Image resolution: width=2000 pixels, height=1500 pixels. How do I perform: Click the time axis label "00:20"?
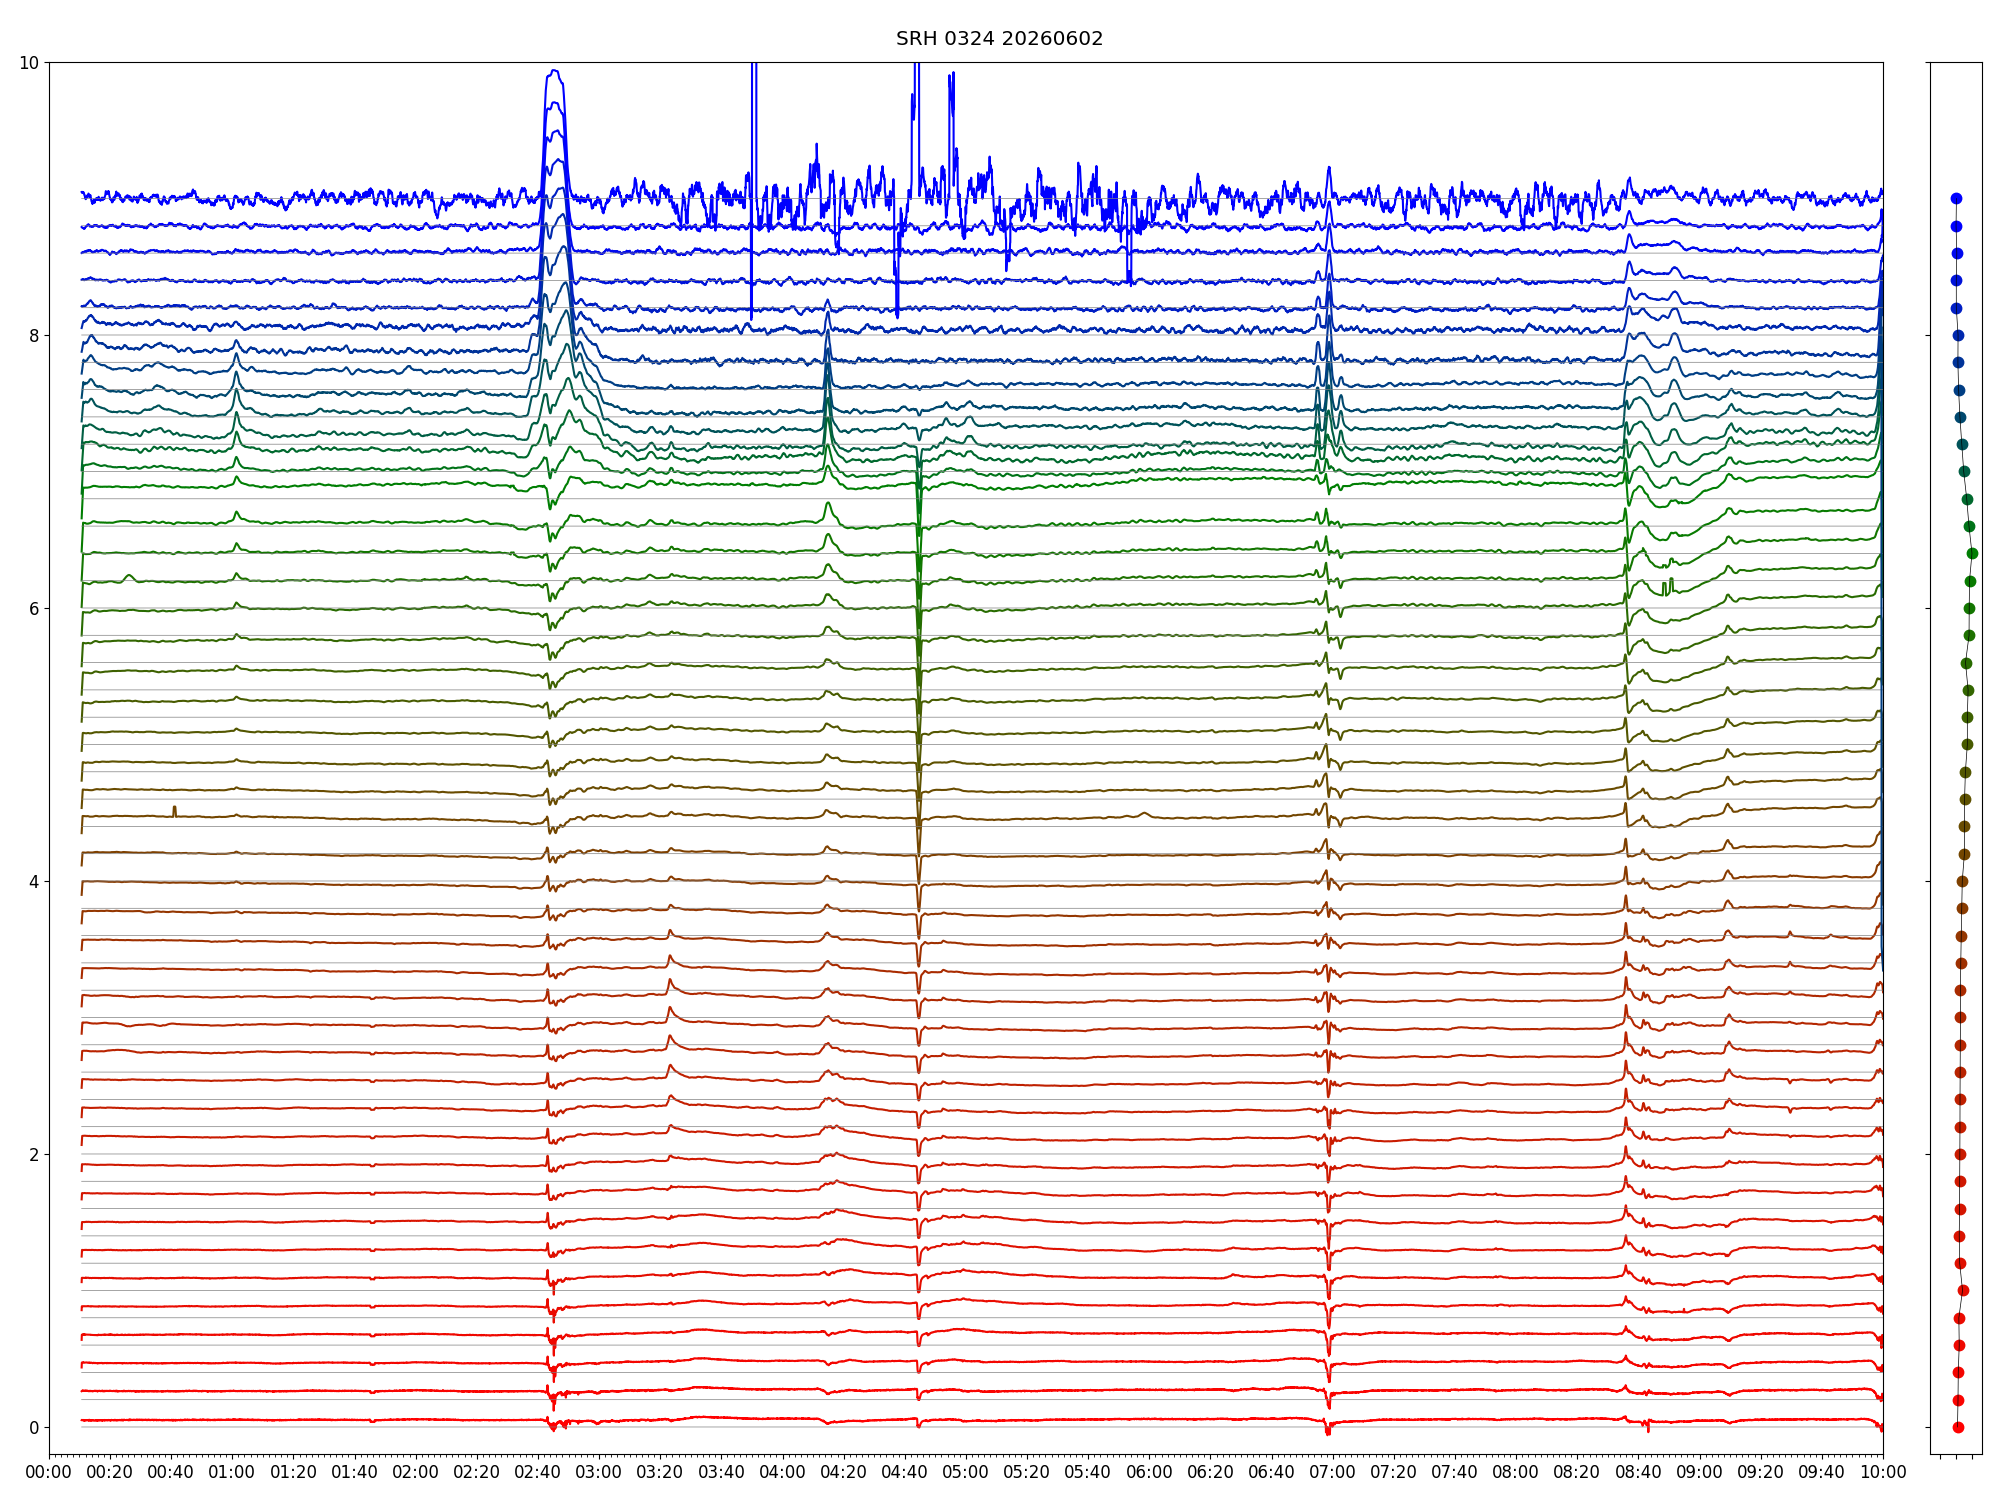[x=110, y=1473]
